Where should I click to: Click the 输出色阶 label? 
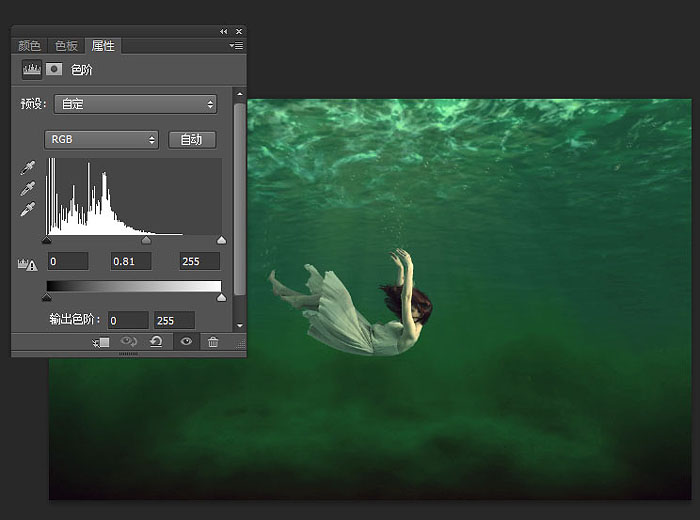[75, 319]
